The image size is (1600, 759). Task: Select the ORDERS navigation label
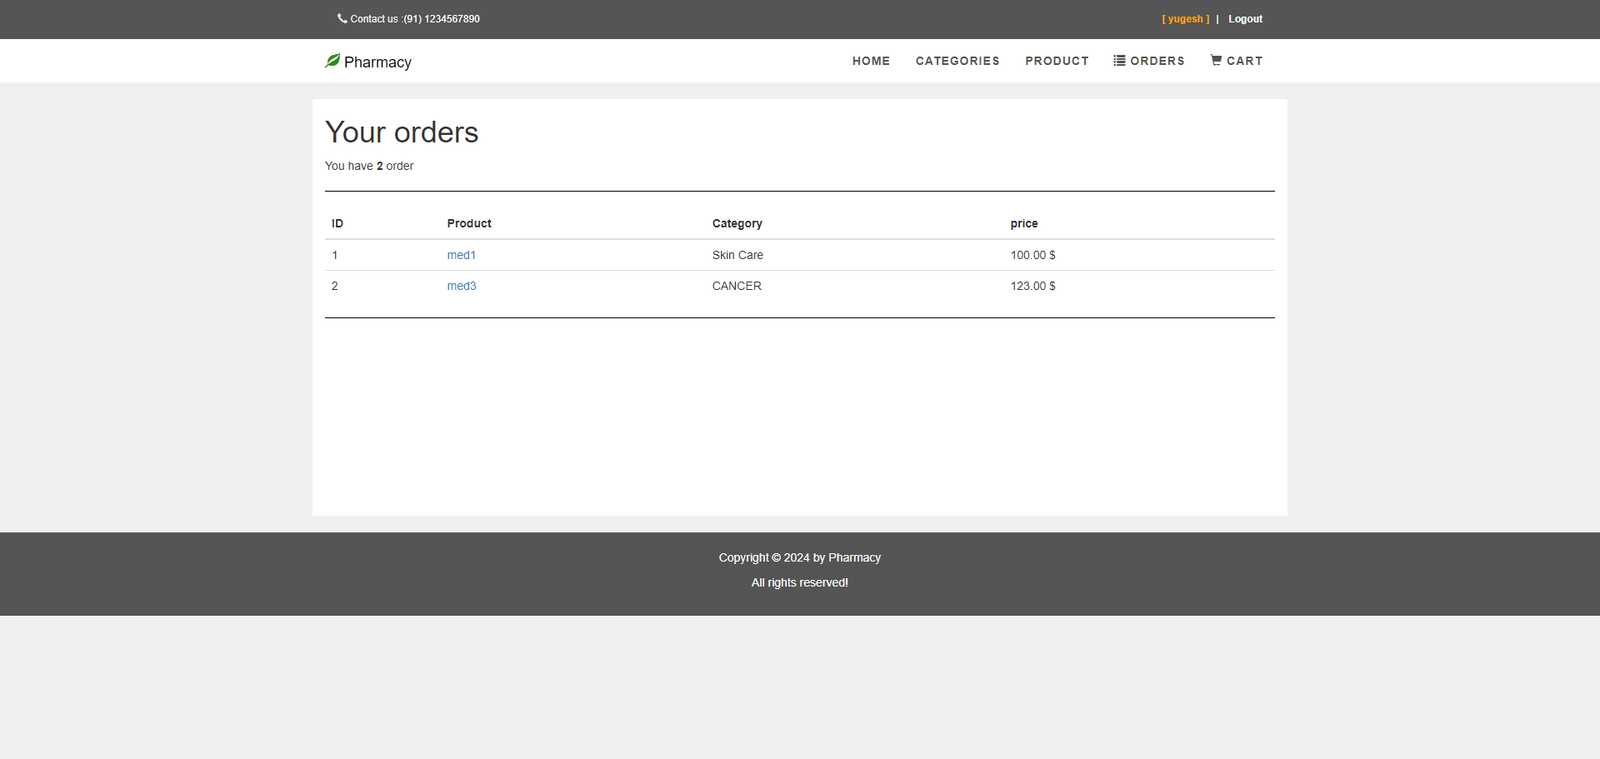[1157, 61]
